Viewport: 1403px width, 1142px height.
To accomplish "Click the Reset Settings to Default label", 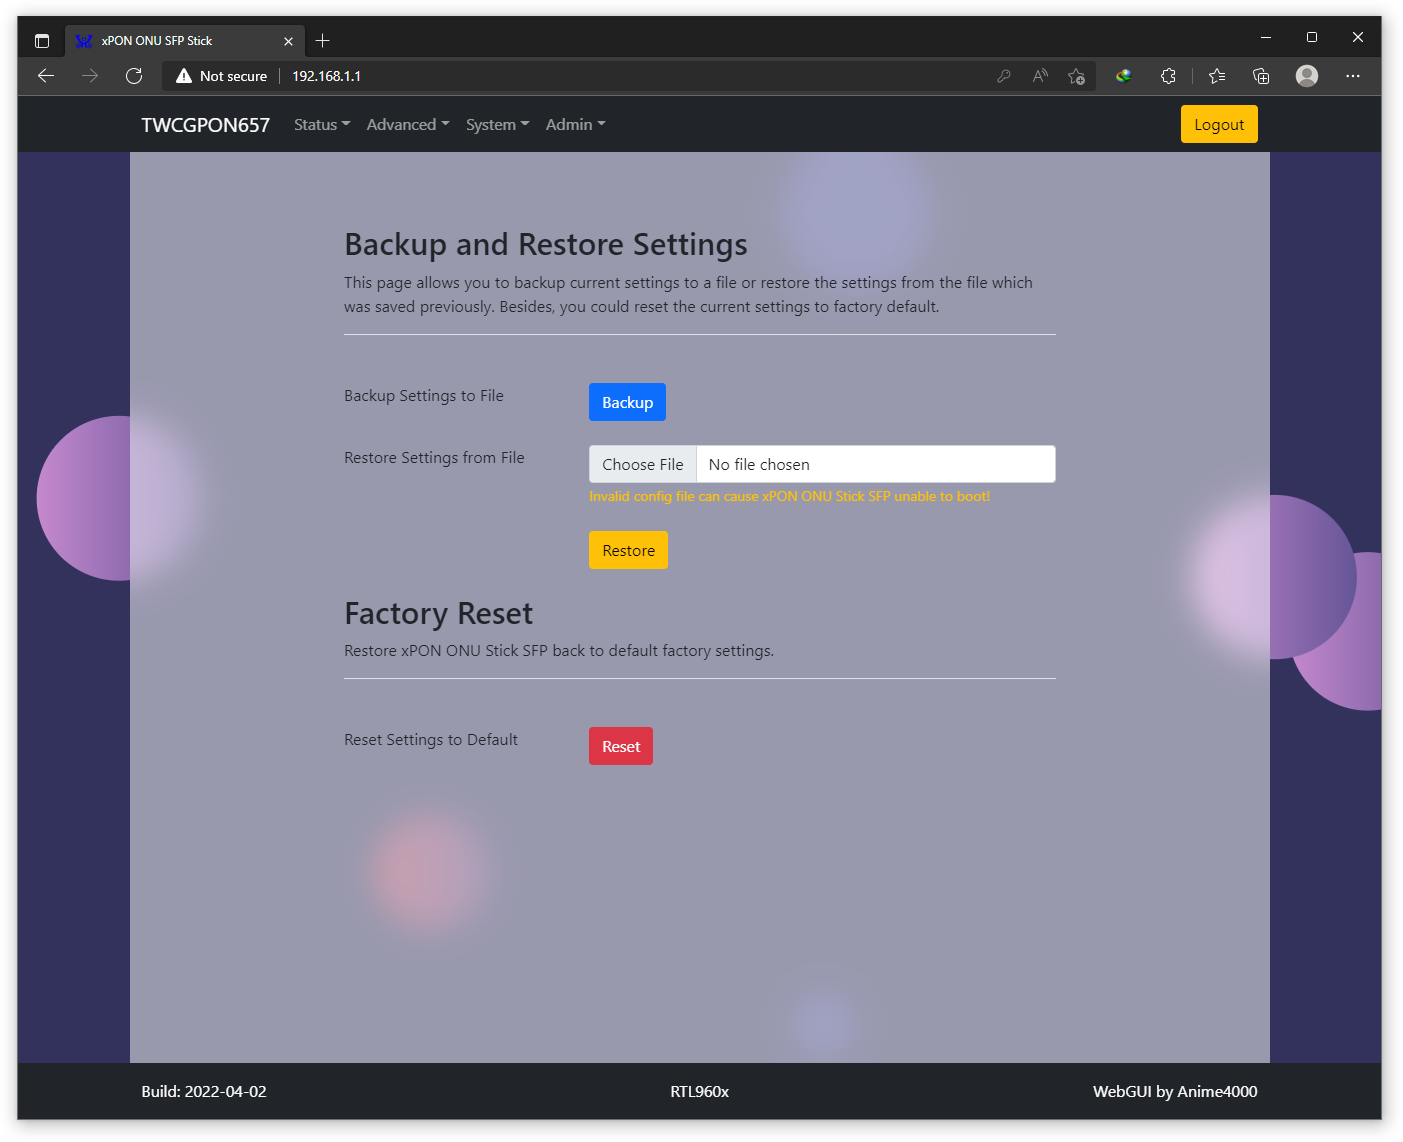I will tap(431, 740).
